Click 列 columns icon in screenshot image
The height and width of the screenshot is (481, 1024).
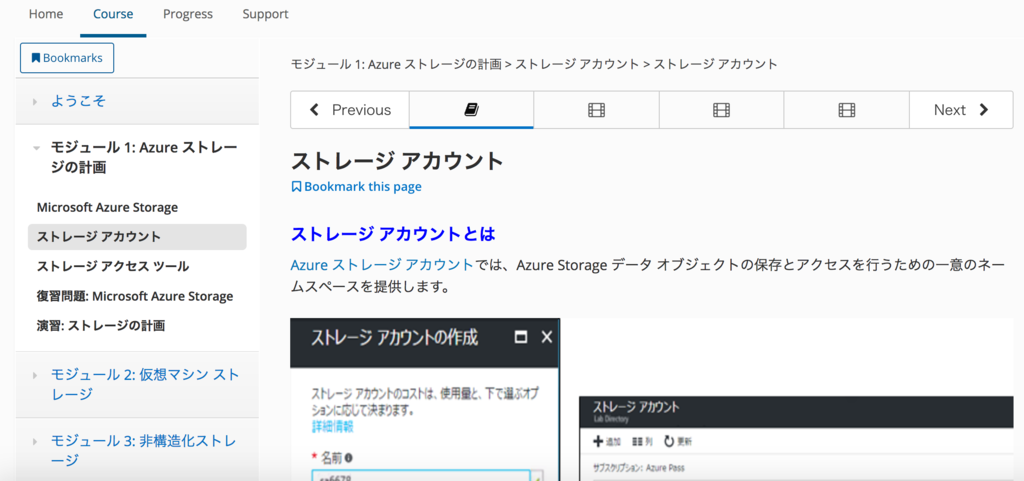coord(639,442)
